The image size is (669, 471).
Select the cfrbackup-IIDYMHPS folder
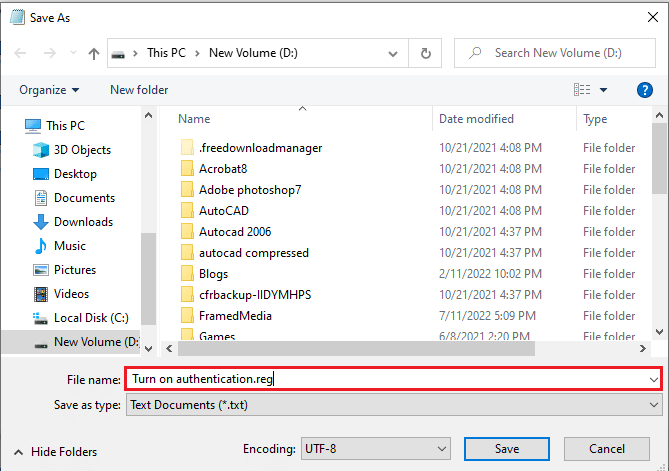point(255,295)
